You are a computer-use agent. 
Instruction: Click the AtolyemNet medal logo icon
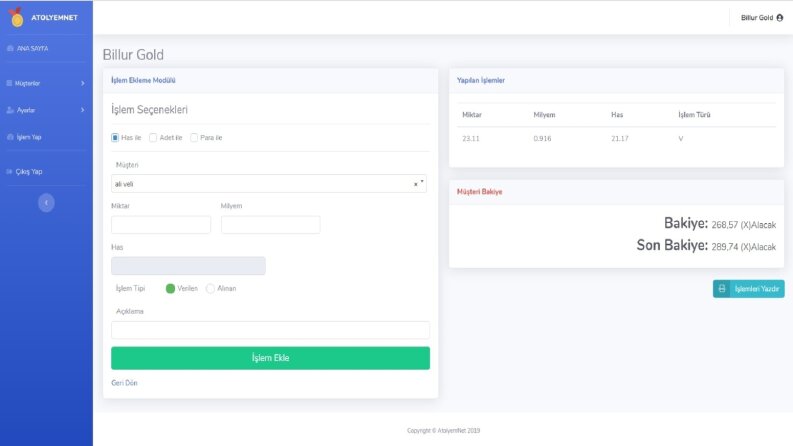click(x=16, y=17)
